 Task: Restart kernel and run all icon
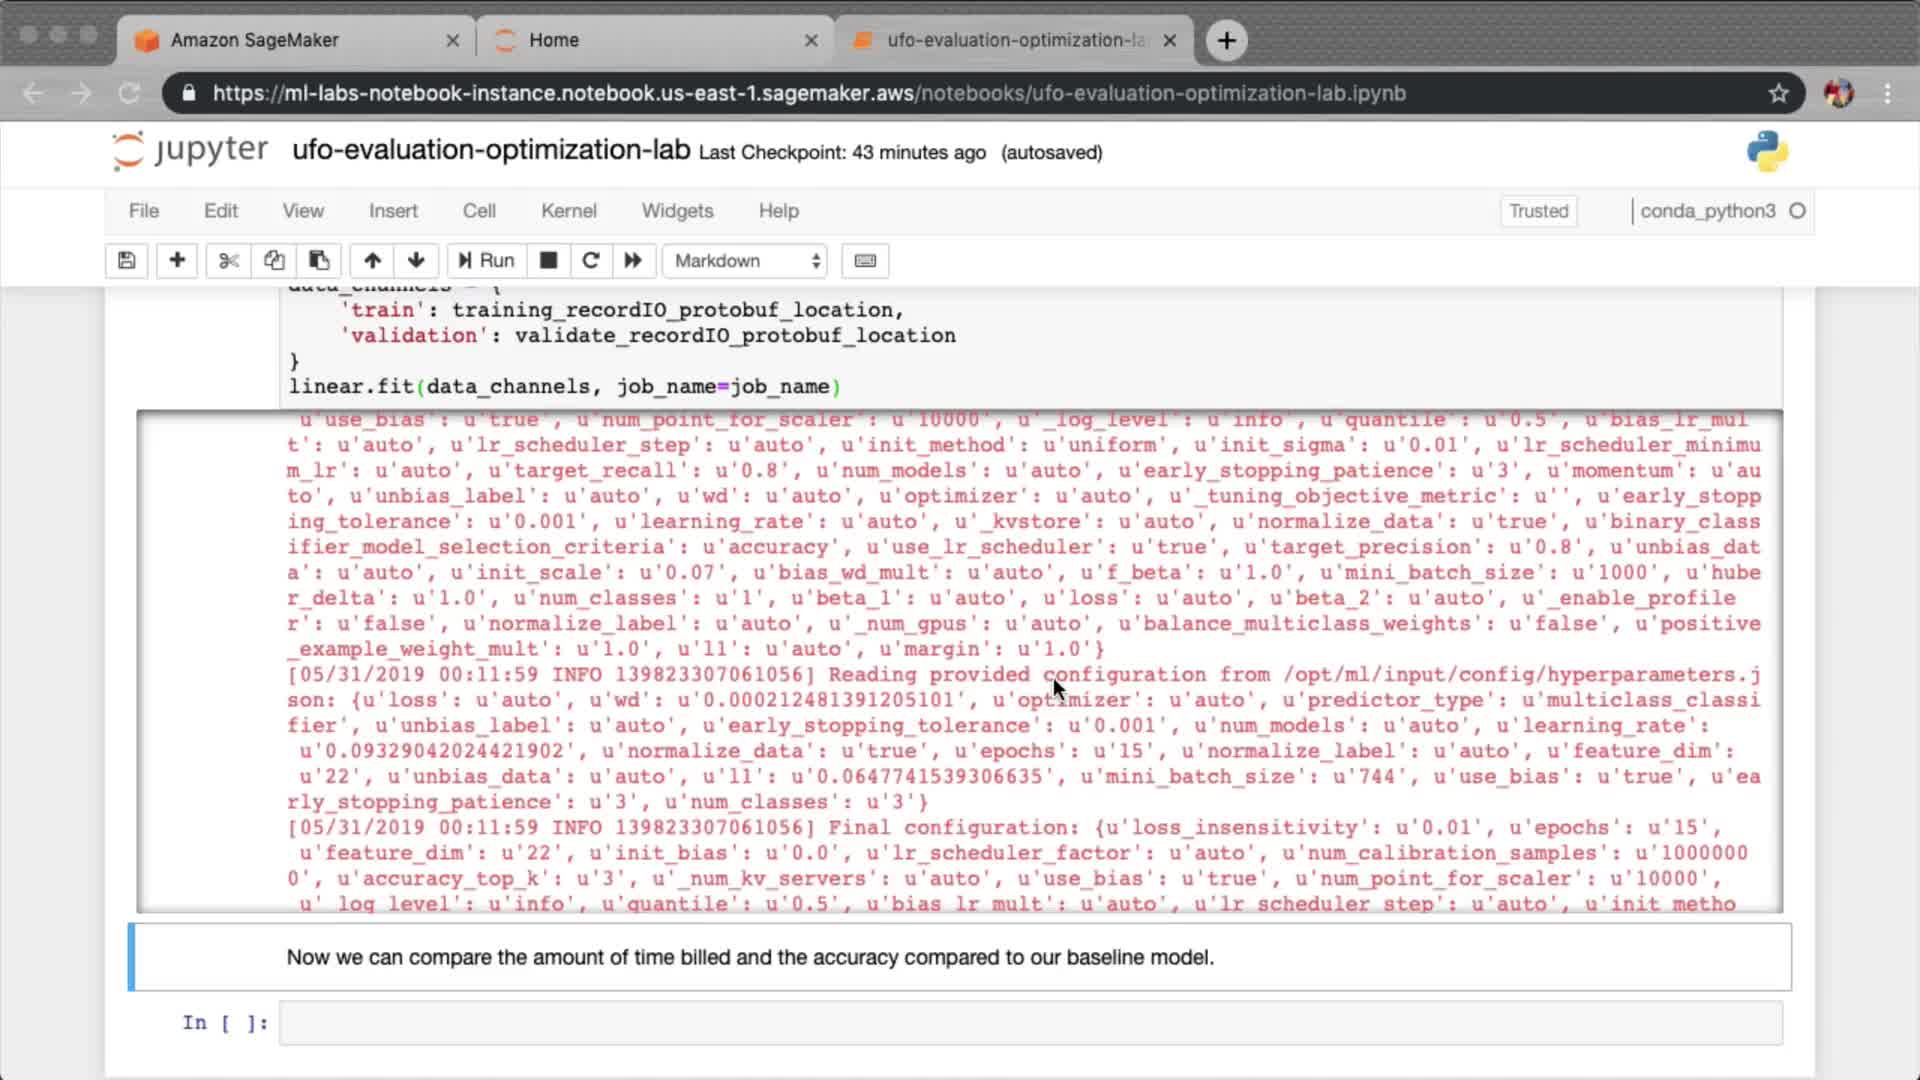[633, 260]
